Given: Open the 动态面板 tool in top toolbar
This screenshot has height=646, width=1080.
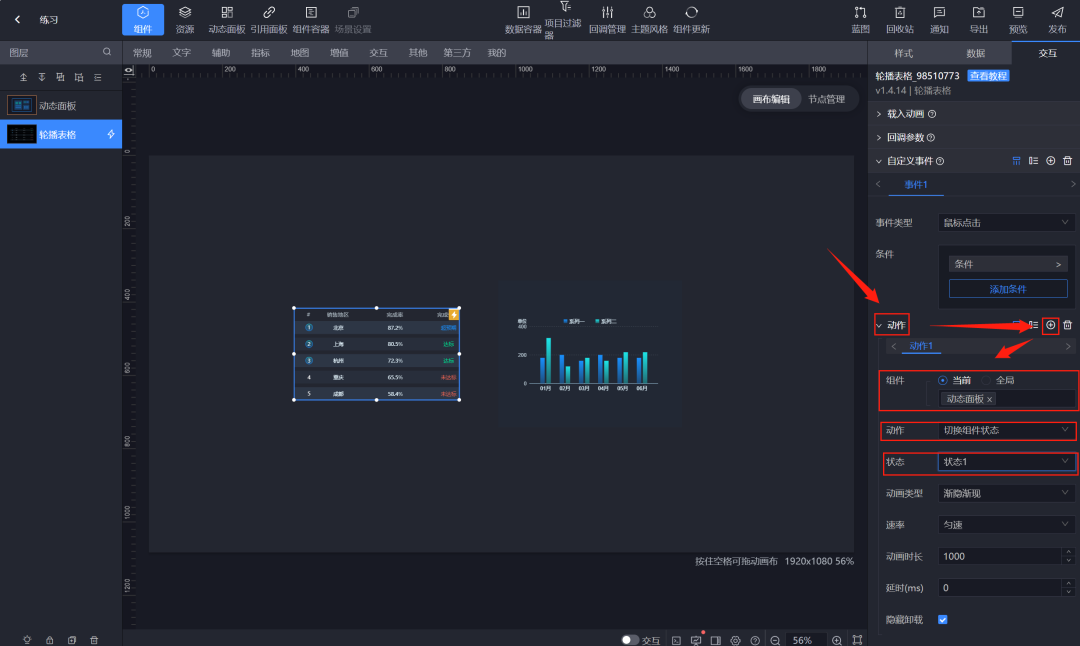Looking at the screenshot, I should (x=227, y=19).
